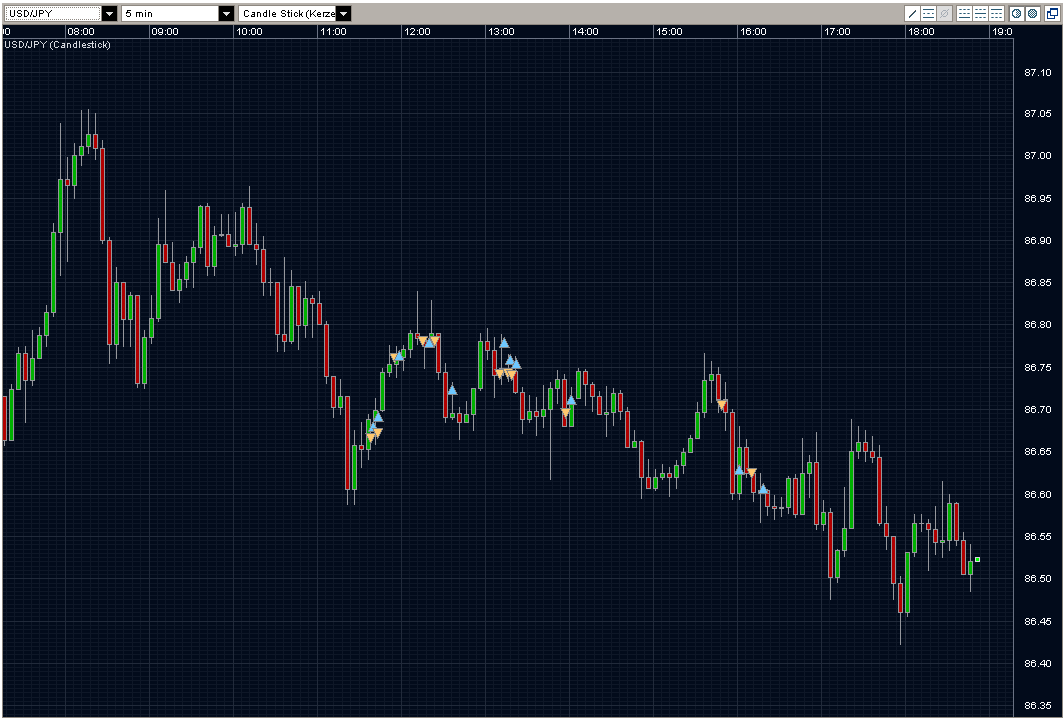Image resolution: width=1064 pixels, height=718 pixels.
Task: Click the 5 min interval field
Action: pos(170,14)
